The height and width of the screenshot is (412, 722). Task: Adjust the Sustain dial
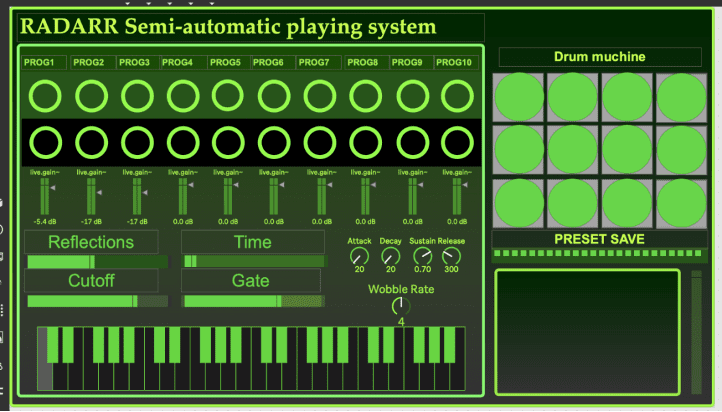[x=422, y=257]
